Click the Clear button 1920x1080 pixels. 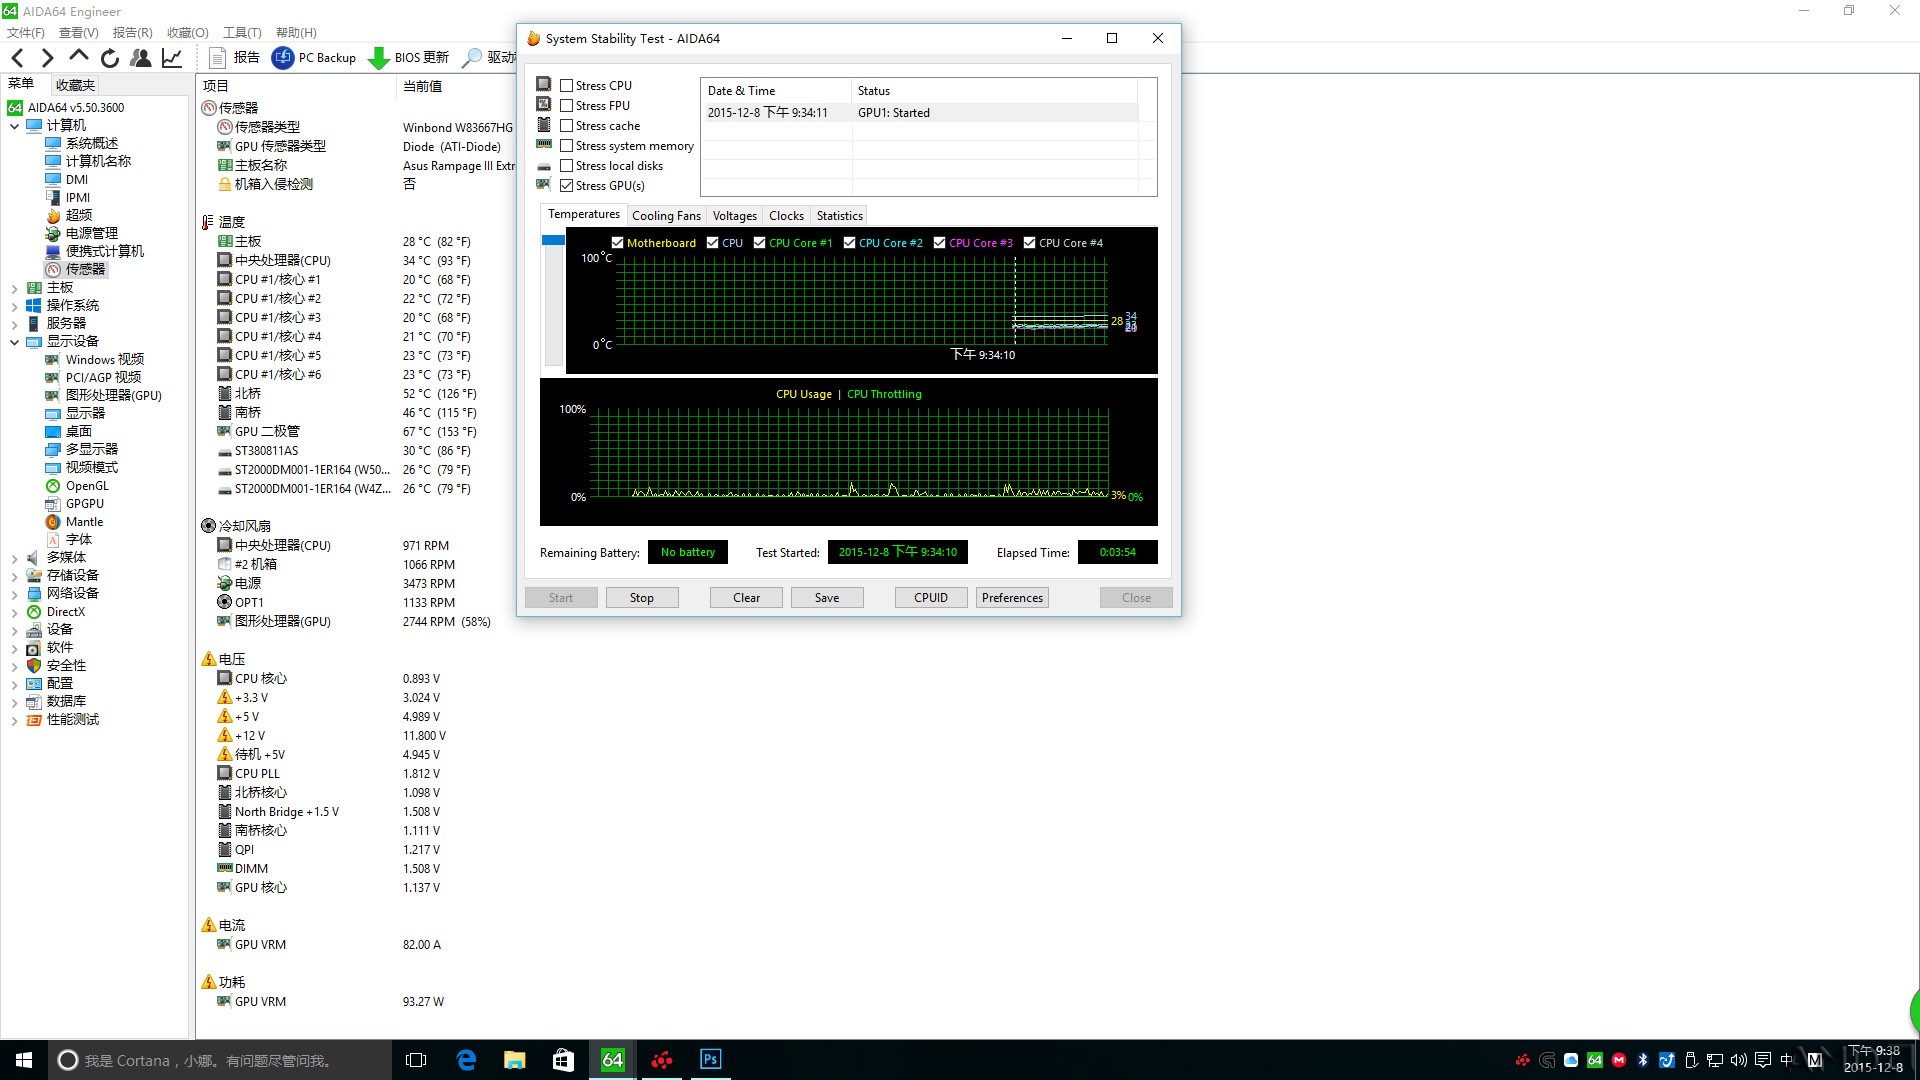pyautogui.click(x=746, y=598)
